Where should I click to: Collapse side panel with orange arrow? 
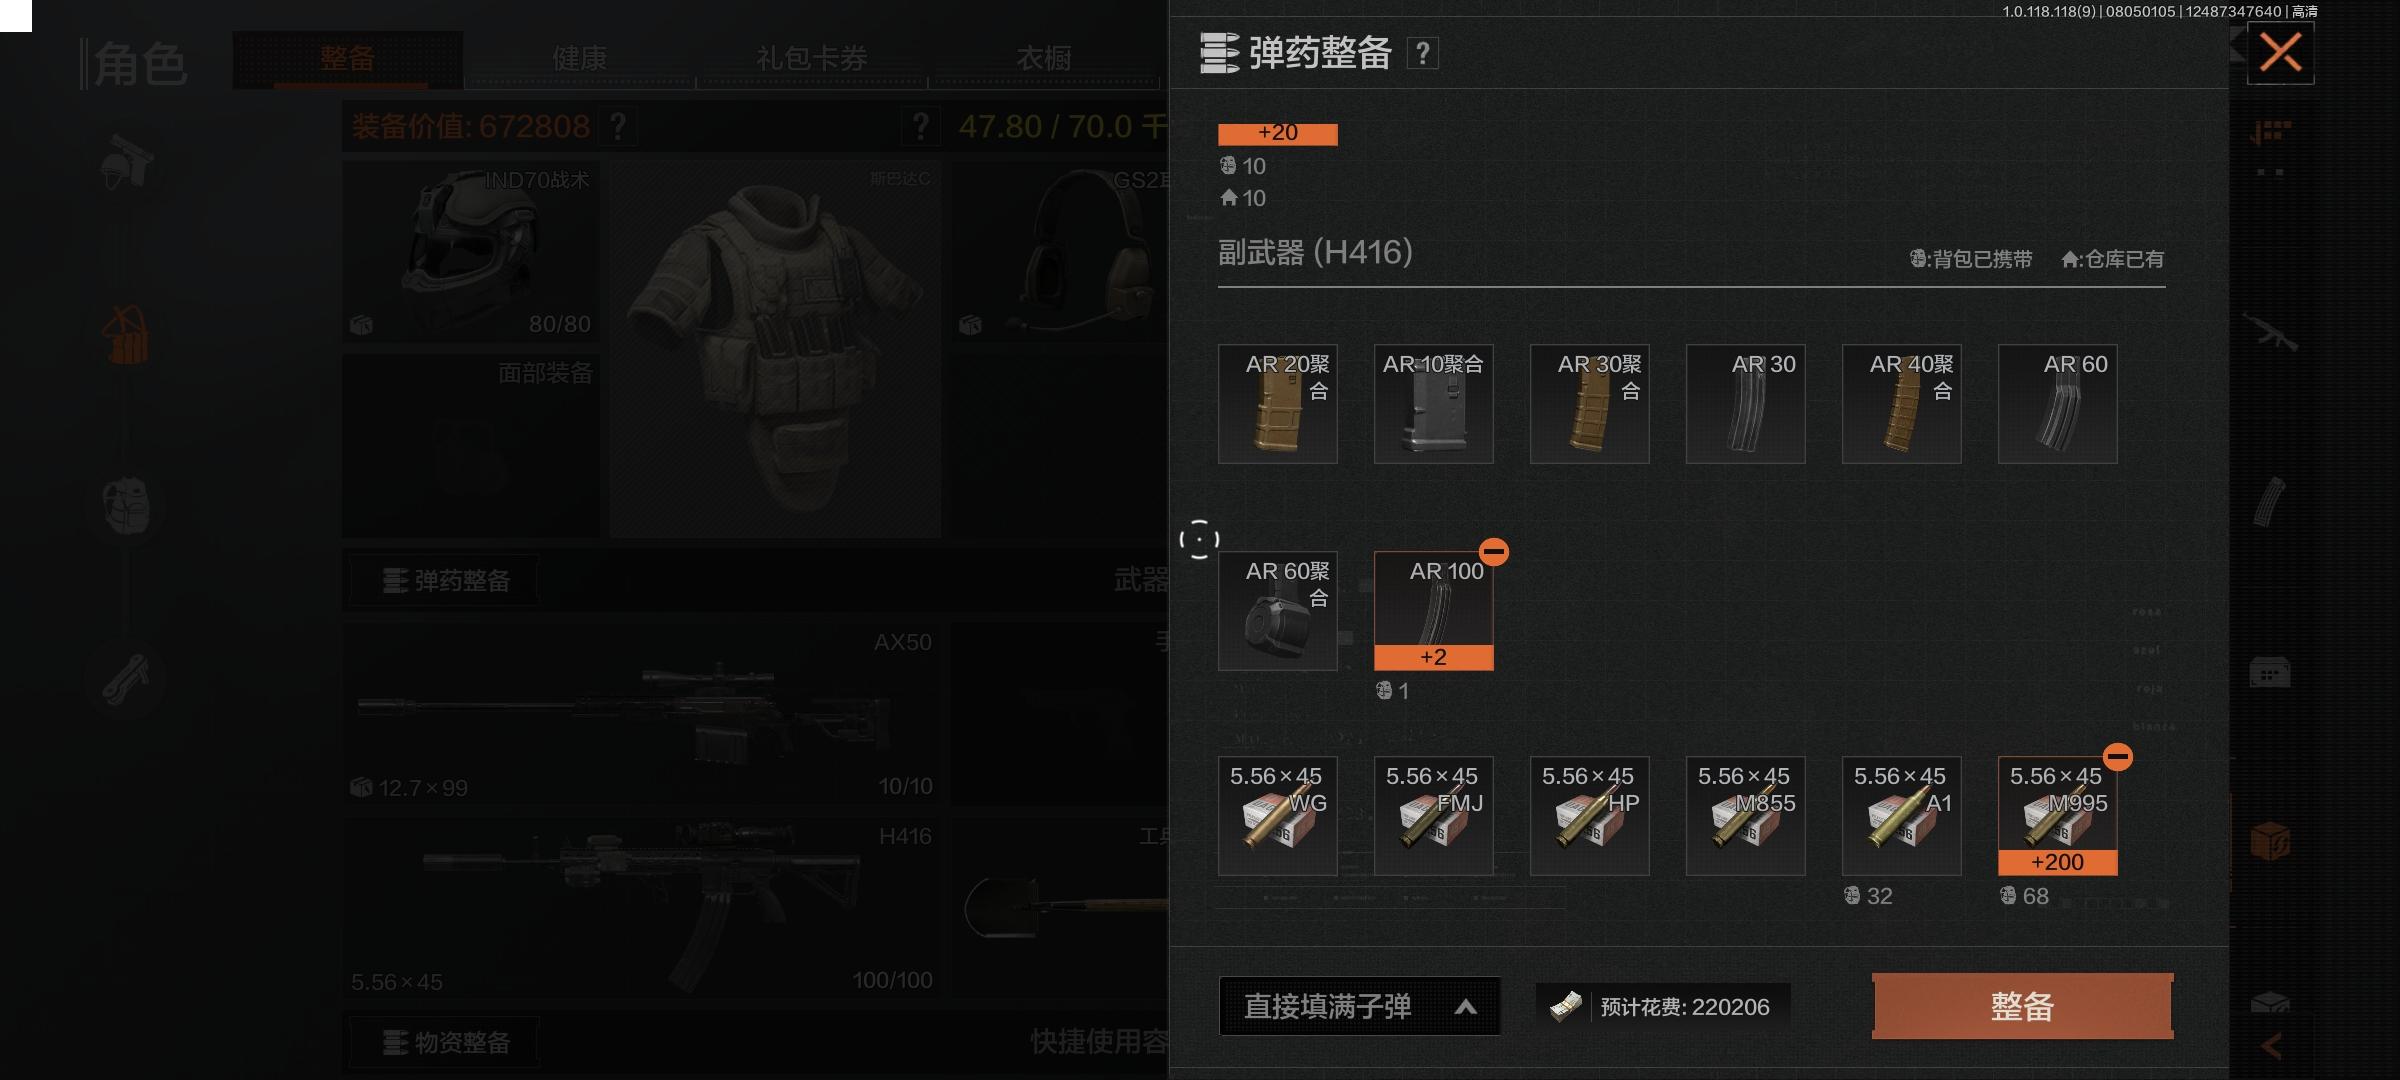(x=2271, y=1046)
